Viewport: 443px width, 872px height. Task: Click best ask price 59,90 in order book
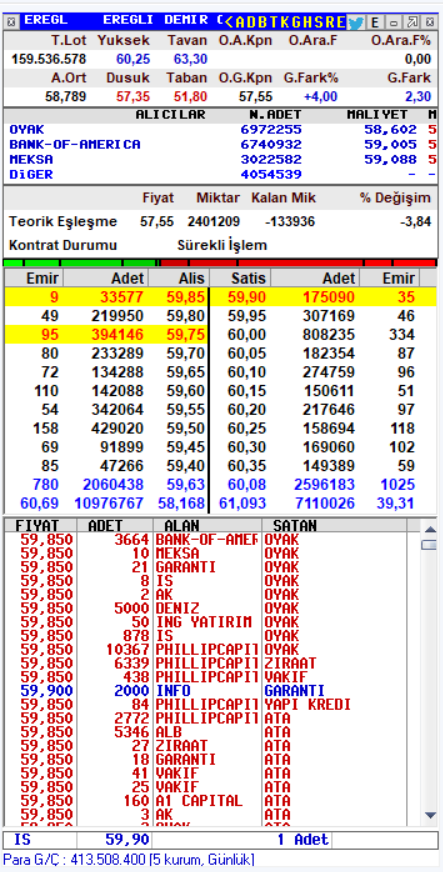click(246, 298)
